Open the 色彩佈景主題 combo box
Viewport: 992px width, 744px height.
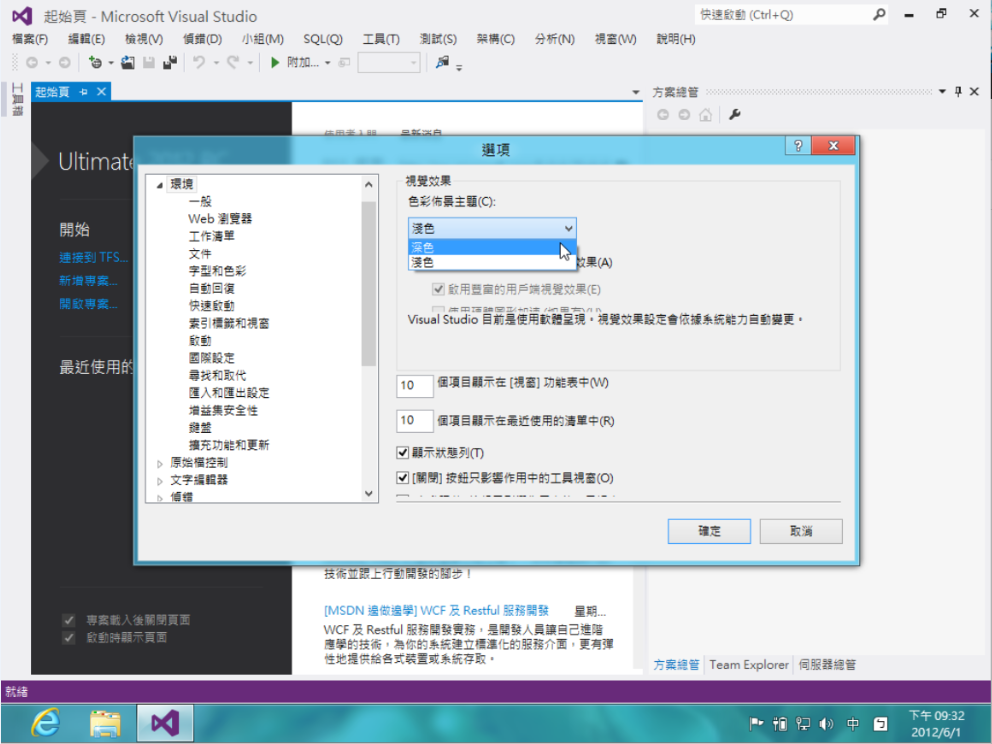coord(492,228)
